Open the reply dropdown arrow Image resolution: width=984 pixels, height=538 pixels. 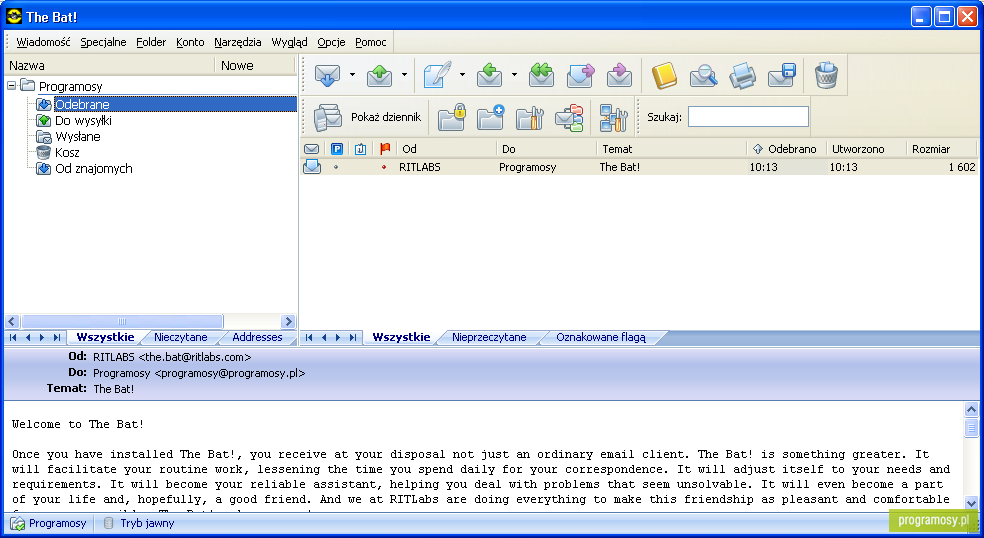point(514,75)
